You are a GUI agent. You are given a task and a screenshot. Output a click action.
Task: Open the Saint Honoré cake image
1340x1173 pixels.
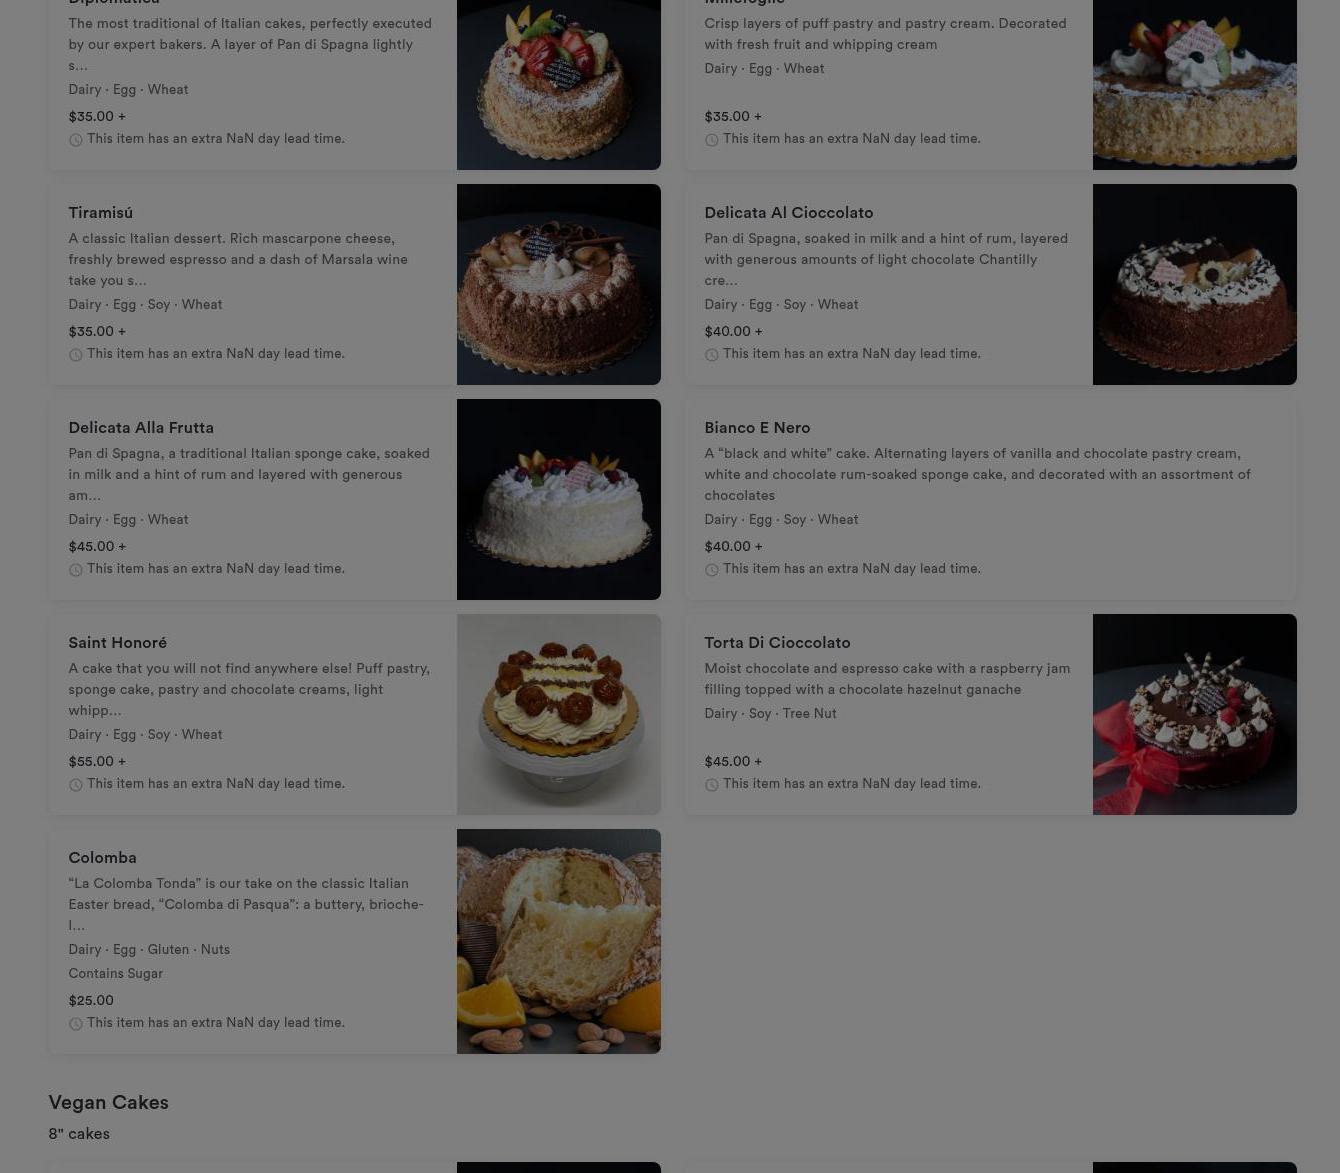point(558,714)
